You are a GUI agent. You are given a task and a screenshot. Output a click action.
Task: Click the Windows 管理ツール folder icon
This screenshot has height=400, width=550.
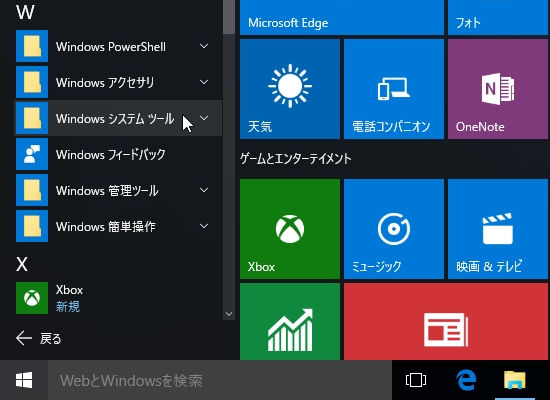[32, 190]
